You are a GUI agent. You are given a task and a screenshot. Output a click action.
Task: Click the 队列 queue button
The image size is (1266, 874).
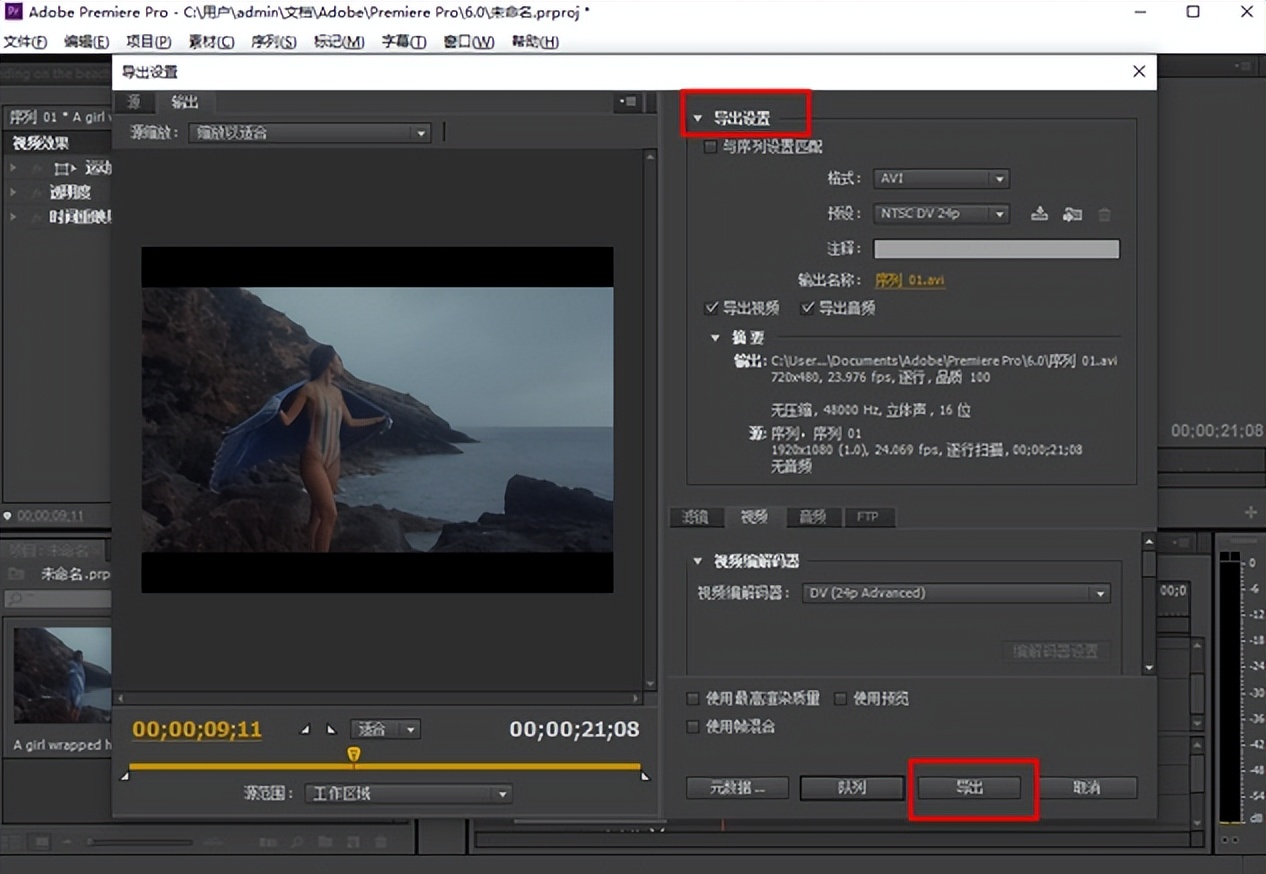[851, 788]
